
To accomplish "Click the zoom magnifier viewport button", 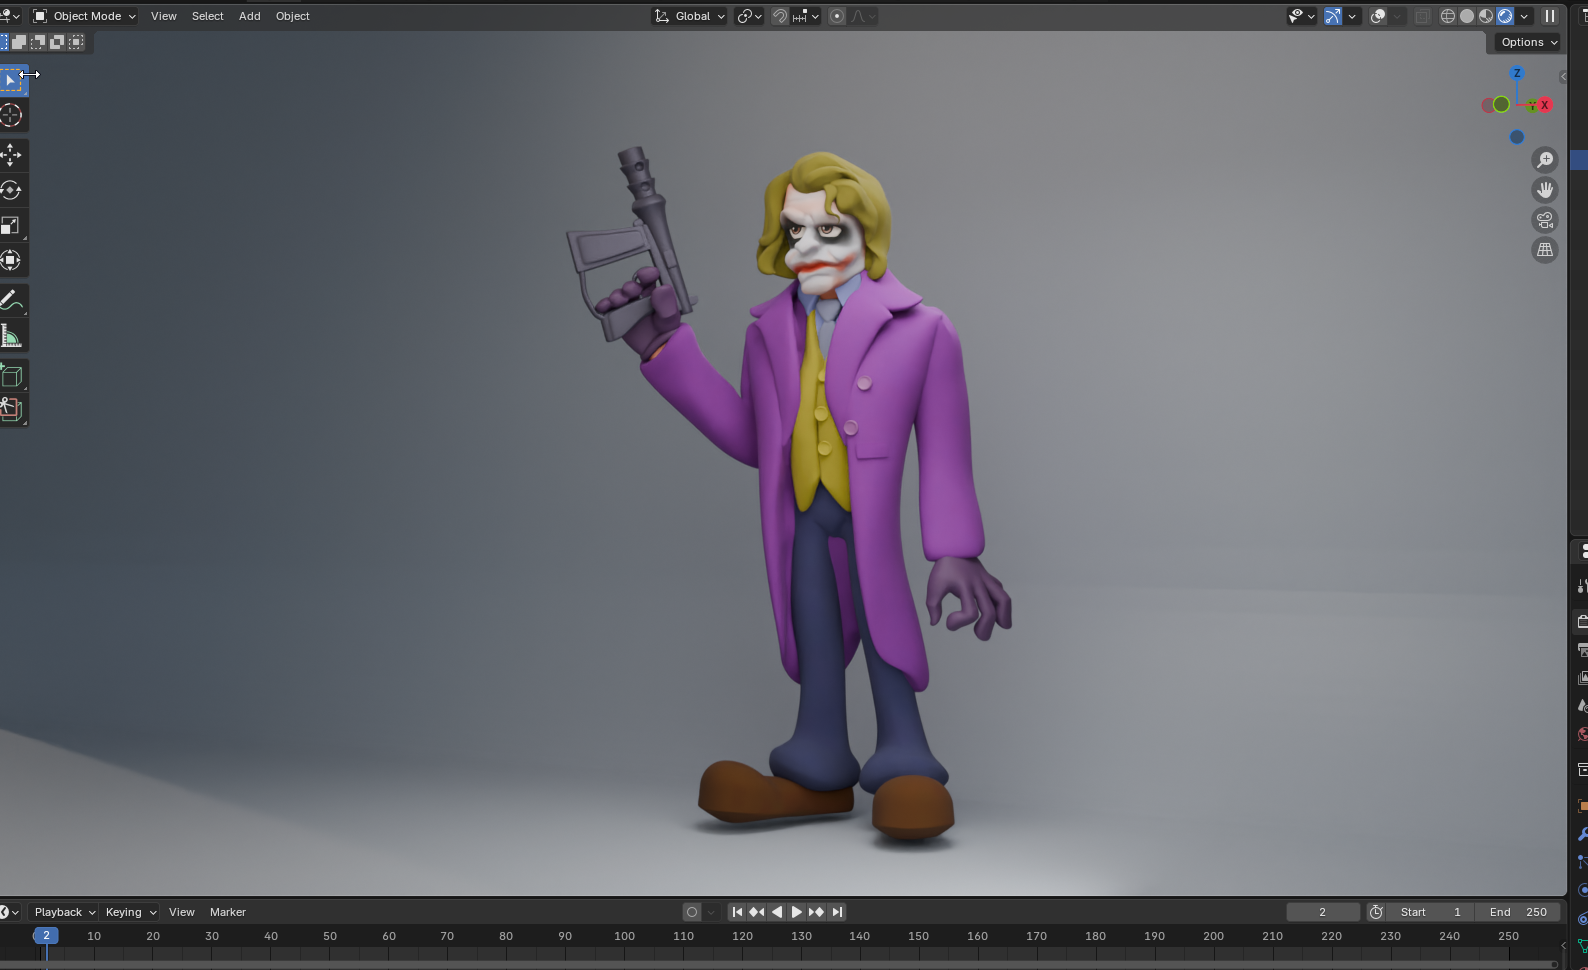I will point(1545,160).
